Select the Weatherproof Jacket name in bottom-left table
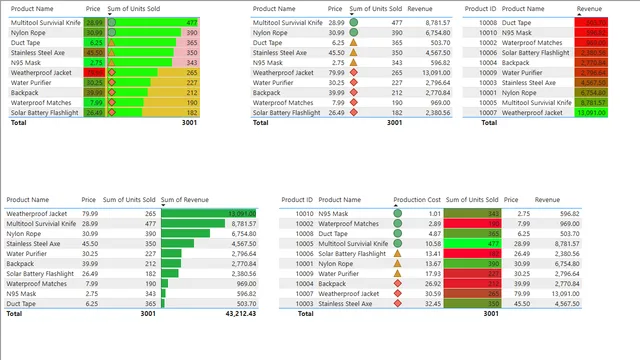Image resolution: width=640 pixels, height=360 pixels. click(37, 213)
